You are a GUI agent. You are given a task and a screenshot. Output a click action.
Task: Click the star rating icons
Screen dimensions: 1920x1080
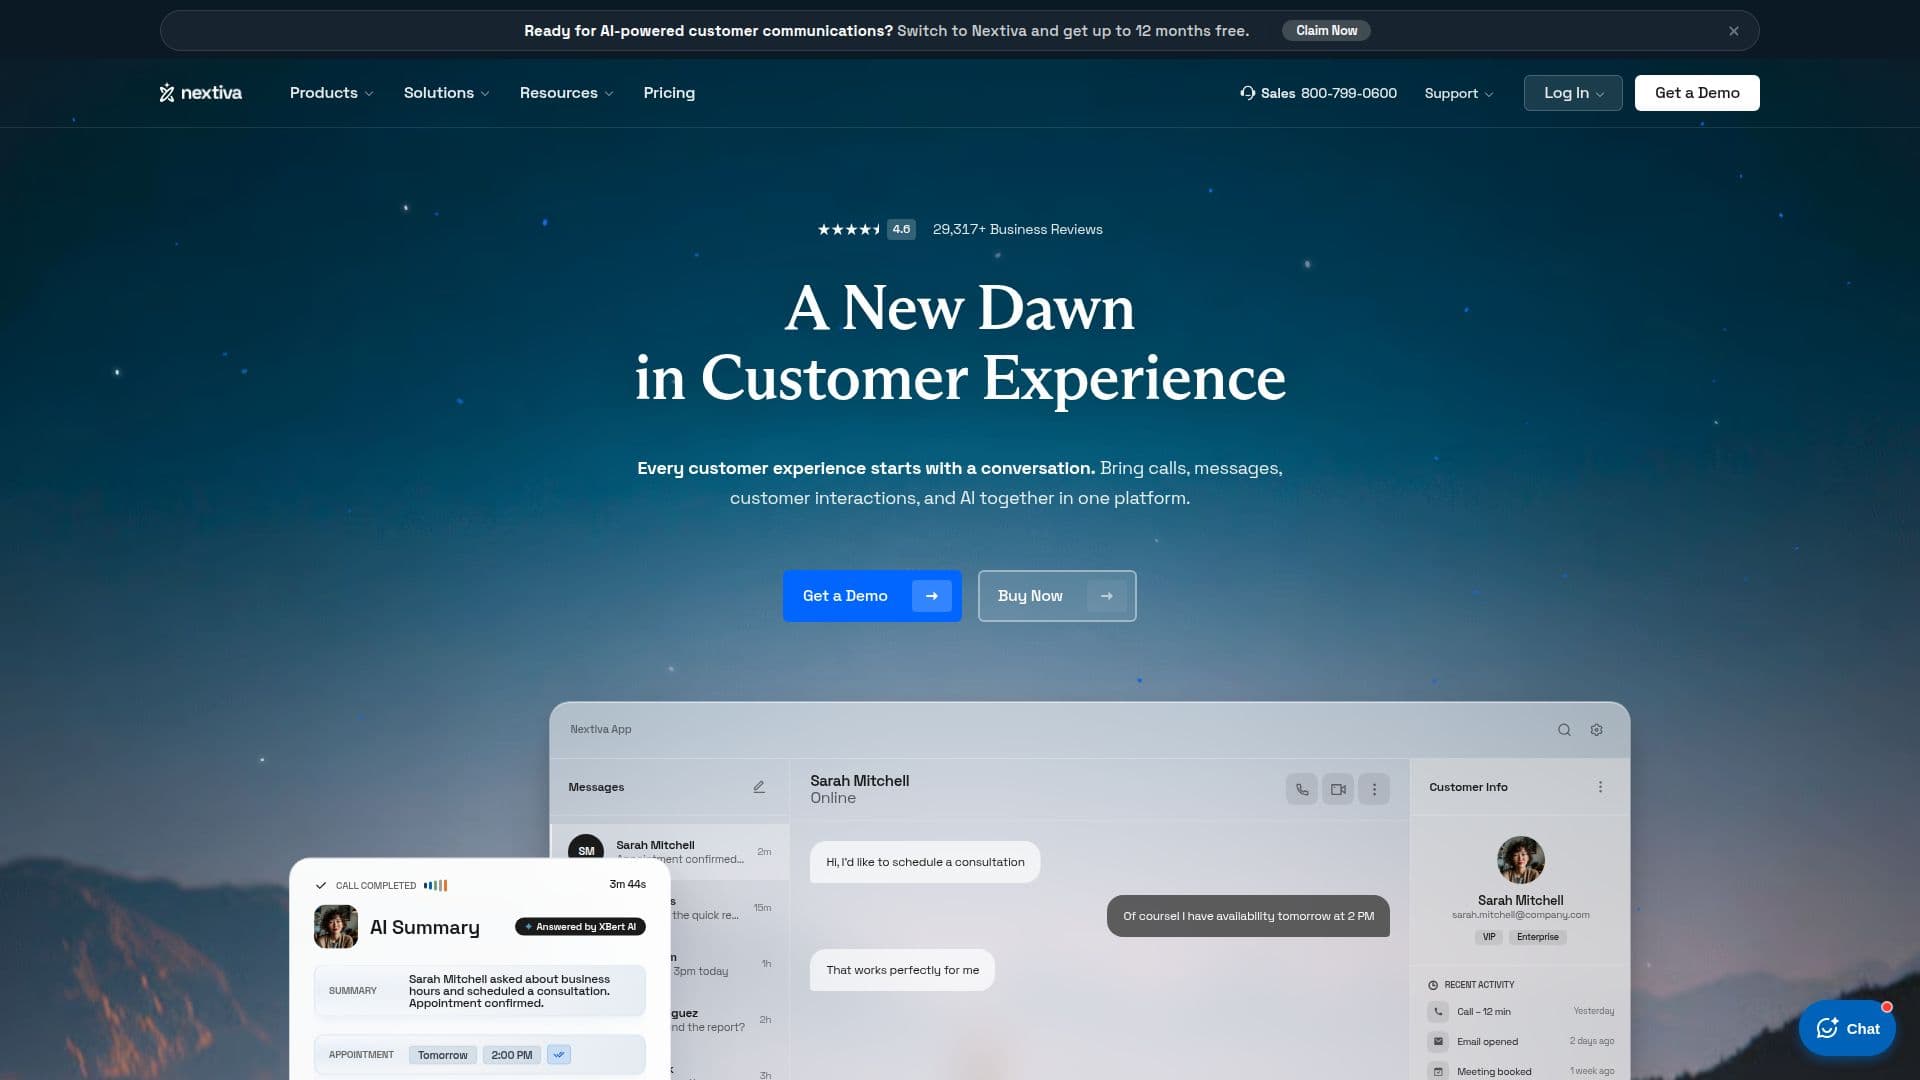point(848,229)
